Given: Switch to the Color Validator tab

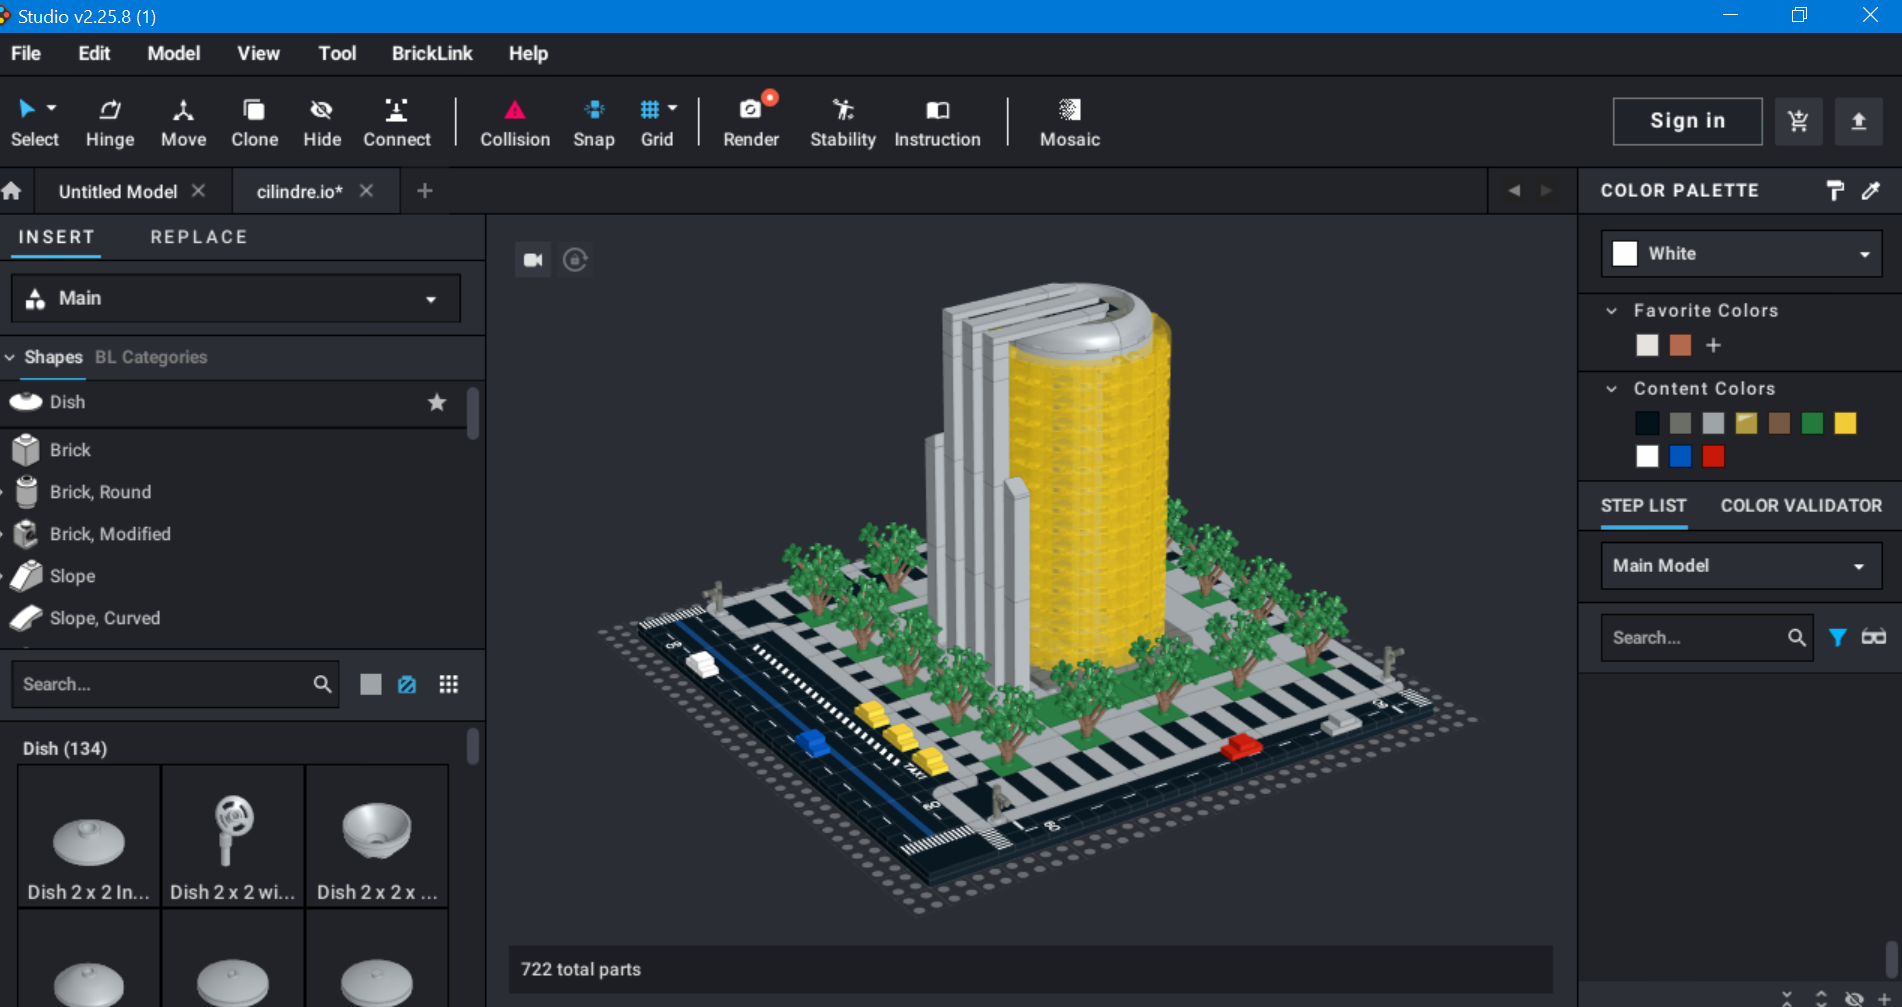Looking at the screenshot, I should (1800, 506).
